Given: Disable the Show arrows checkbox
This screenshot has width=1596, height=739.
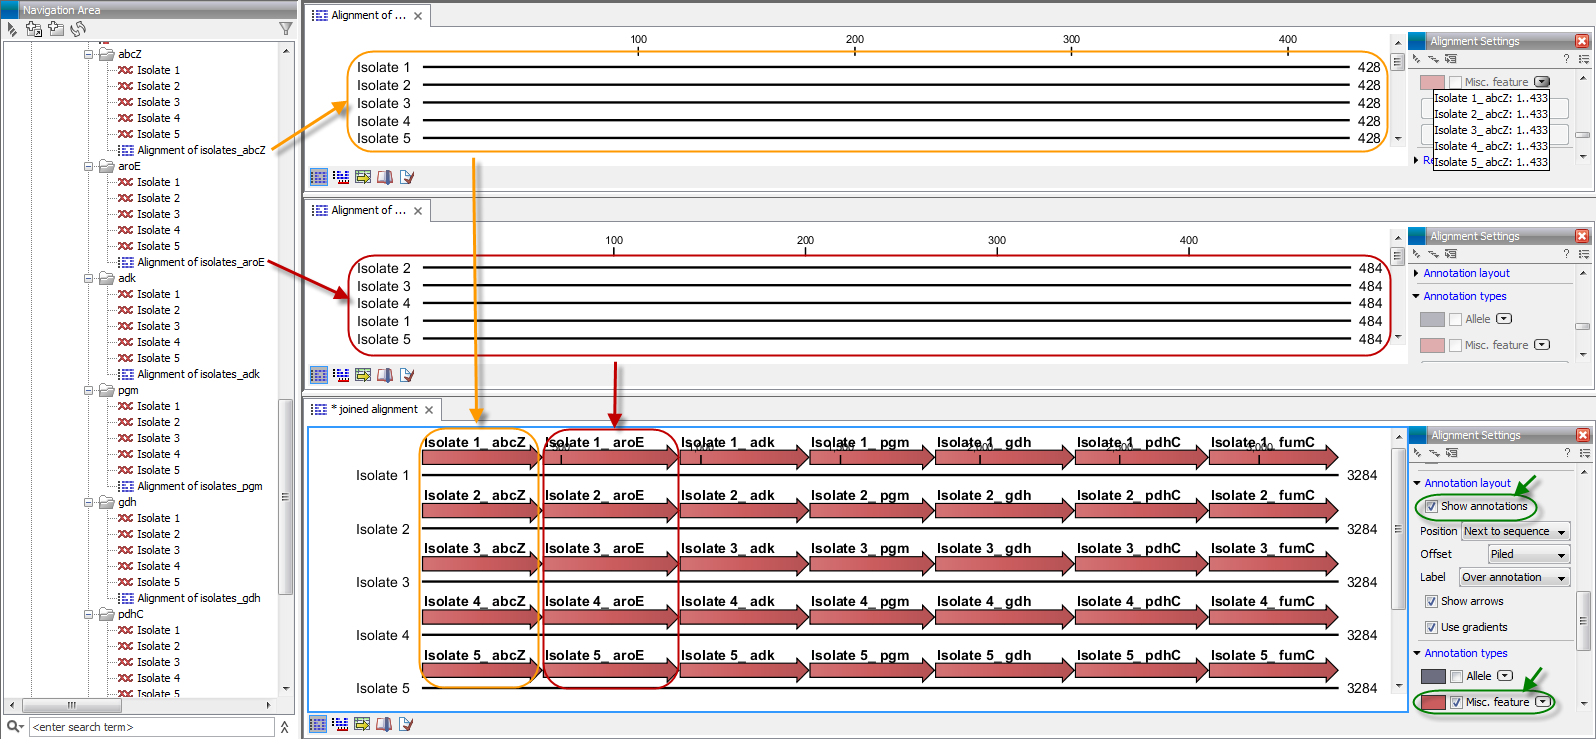Looking at the screenshot, I should point(1431,601).
